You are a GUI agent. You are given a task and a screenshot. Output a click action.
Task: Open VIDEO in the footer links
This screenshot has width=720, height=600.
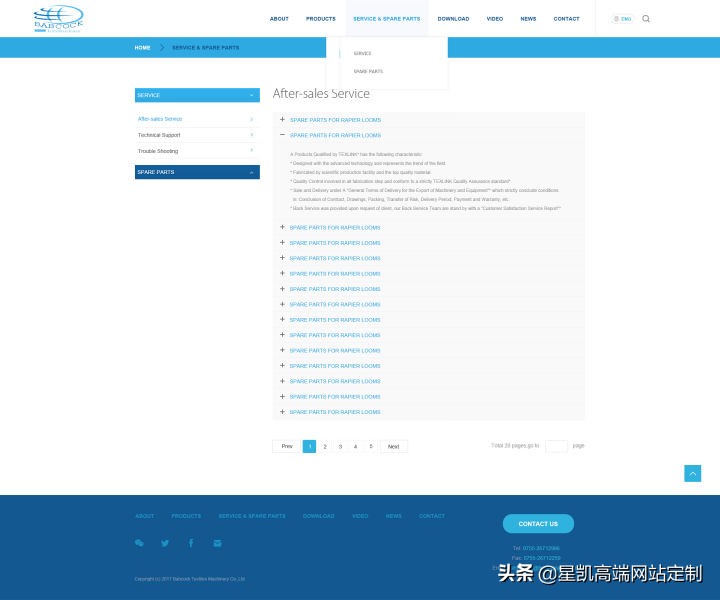(360, 516)
